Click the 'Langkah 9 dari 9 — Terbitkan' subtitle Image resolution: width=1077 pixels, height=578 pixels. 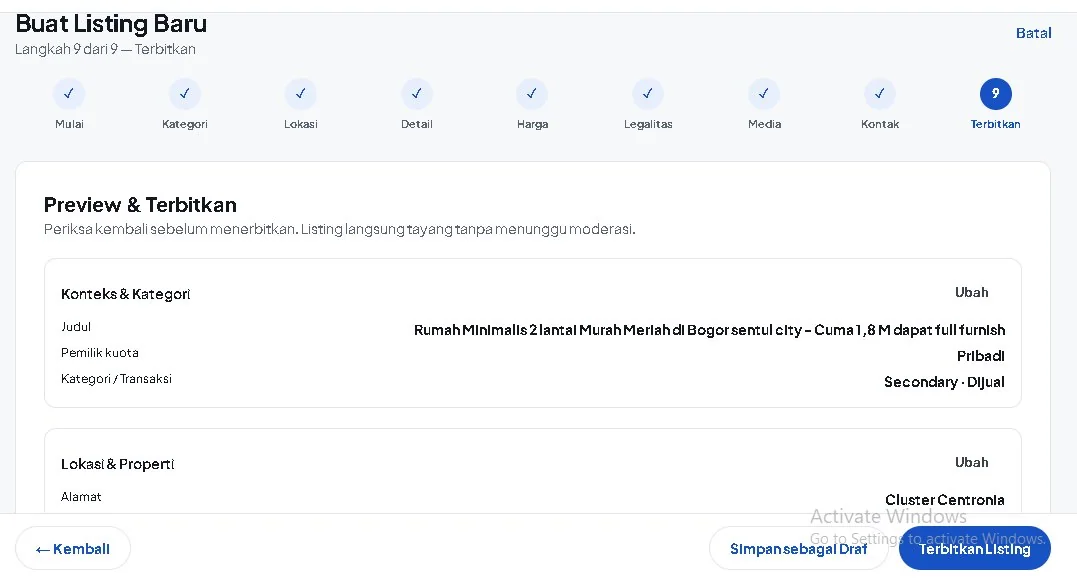coord(105,49)
